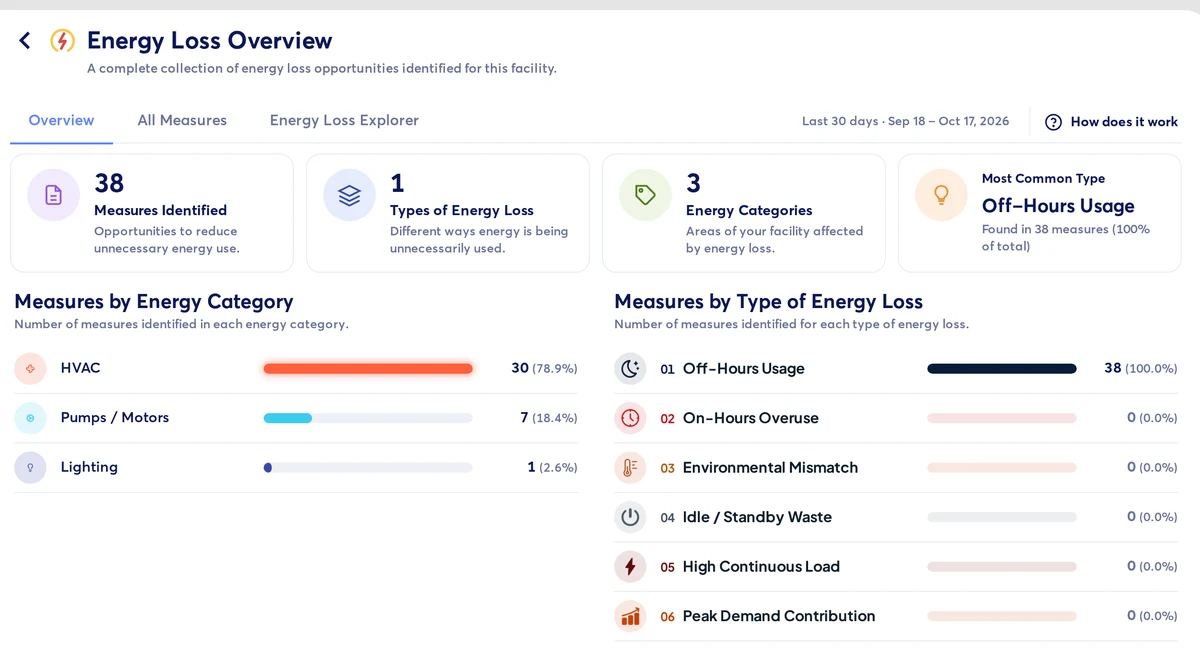
Task: Select the 03 Environmental Mismatch row label
Action: tap(759, 467)
